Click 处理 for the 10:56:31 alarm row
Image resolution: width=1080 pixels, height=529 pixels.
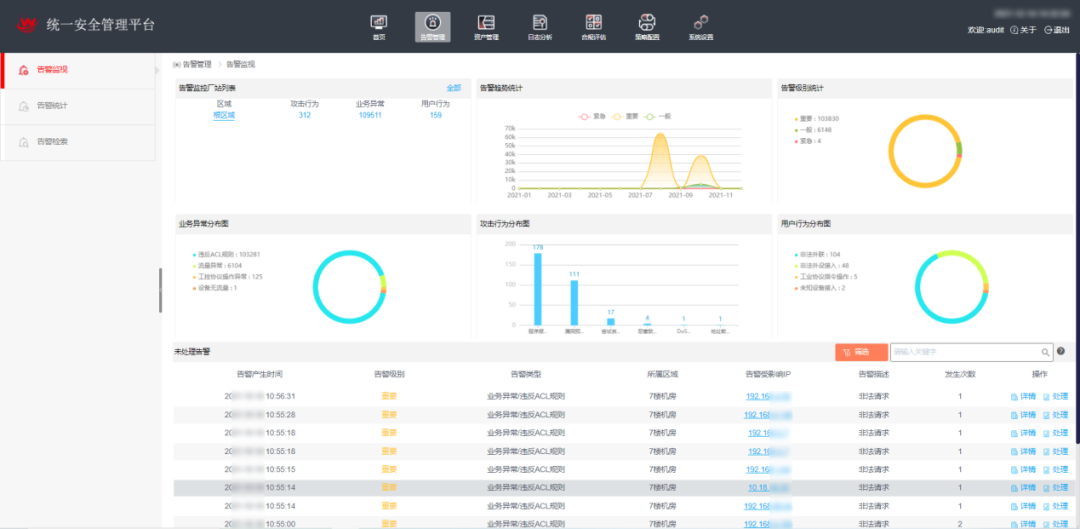[x=1056, y=397]
